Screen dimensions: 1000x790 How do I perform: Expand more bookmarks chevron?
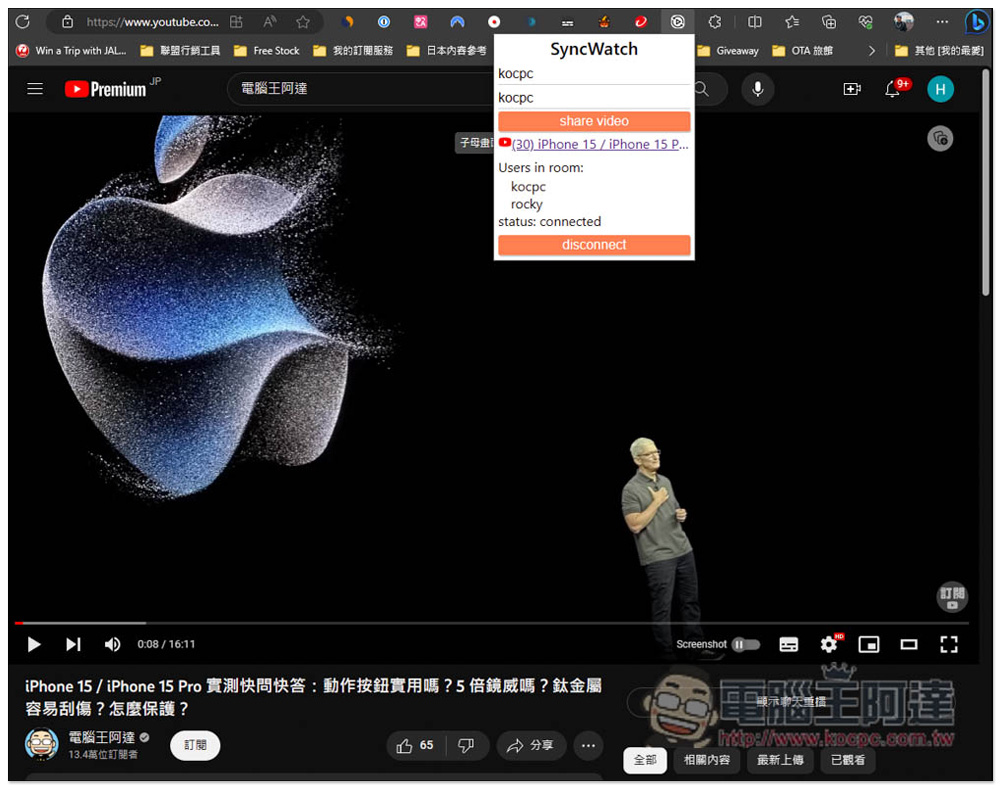click(871, 50)
